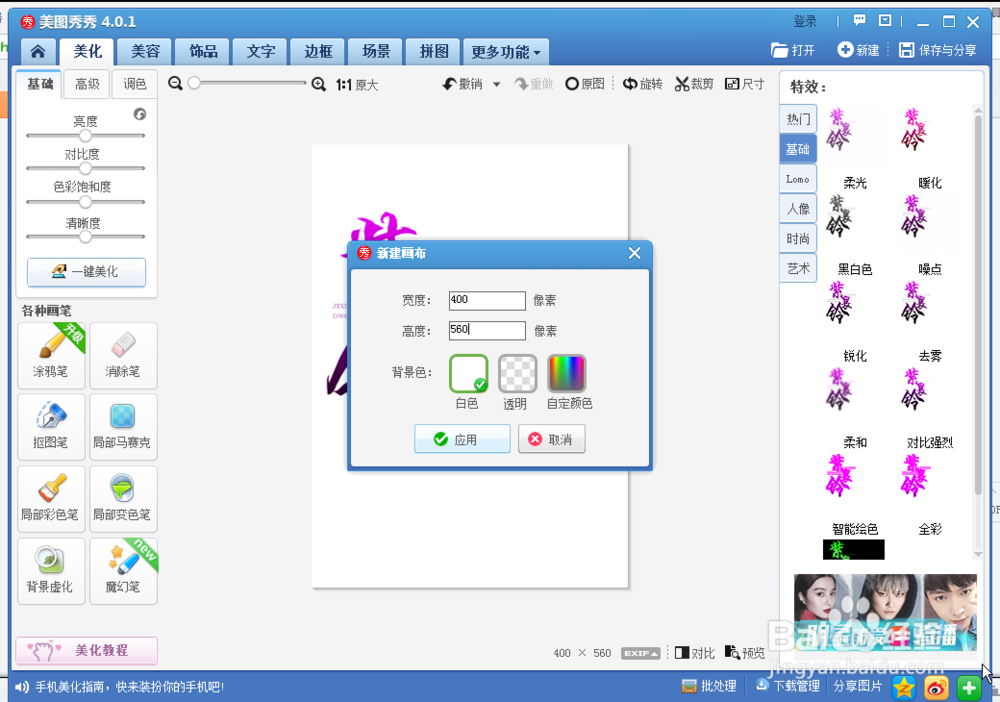Select the 局部变色笔 tool

(x=123, y=499)
